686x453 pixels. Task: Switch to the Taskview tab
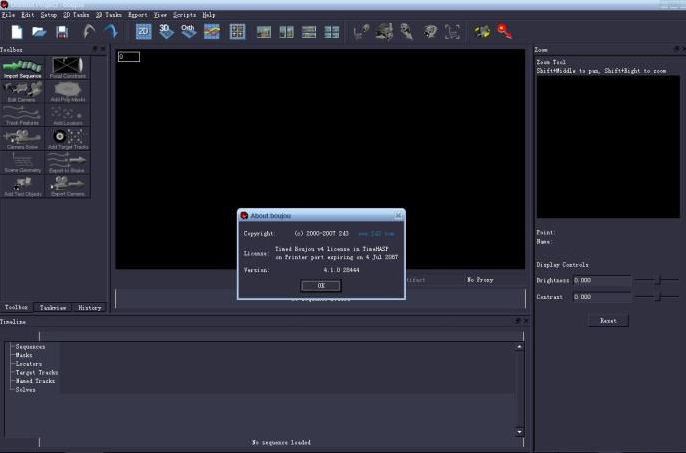click(x=53, y=308)
